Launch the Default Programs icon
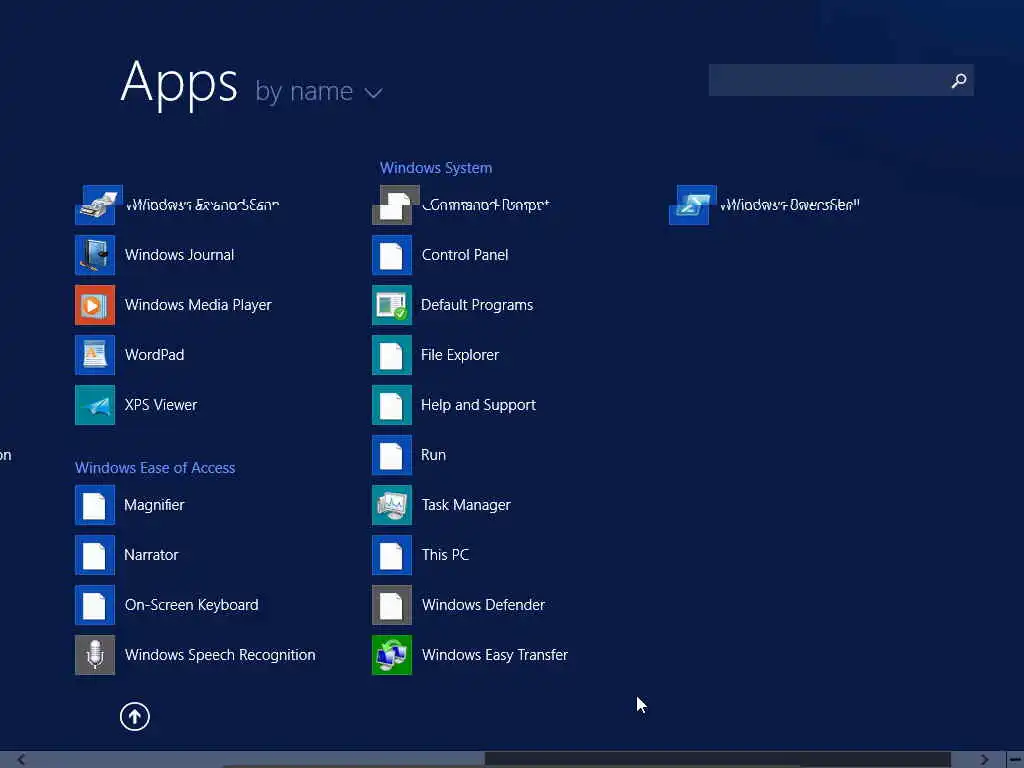1024x768 pixels. [392, 305]
